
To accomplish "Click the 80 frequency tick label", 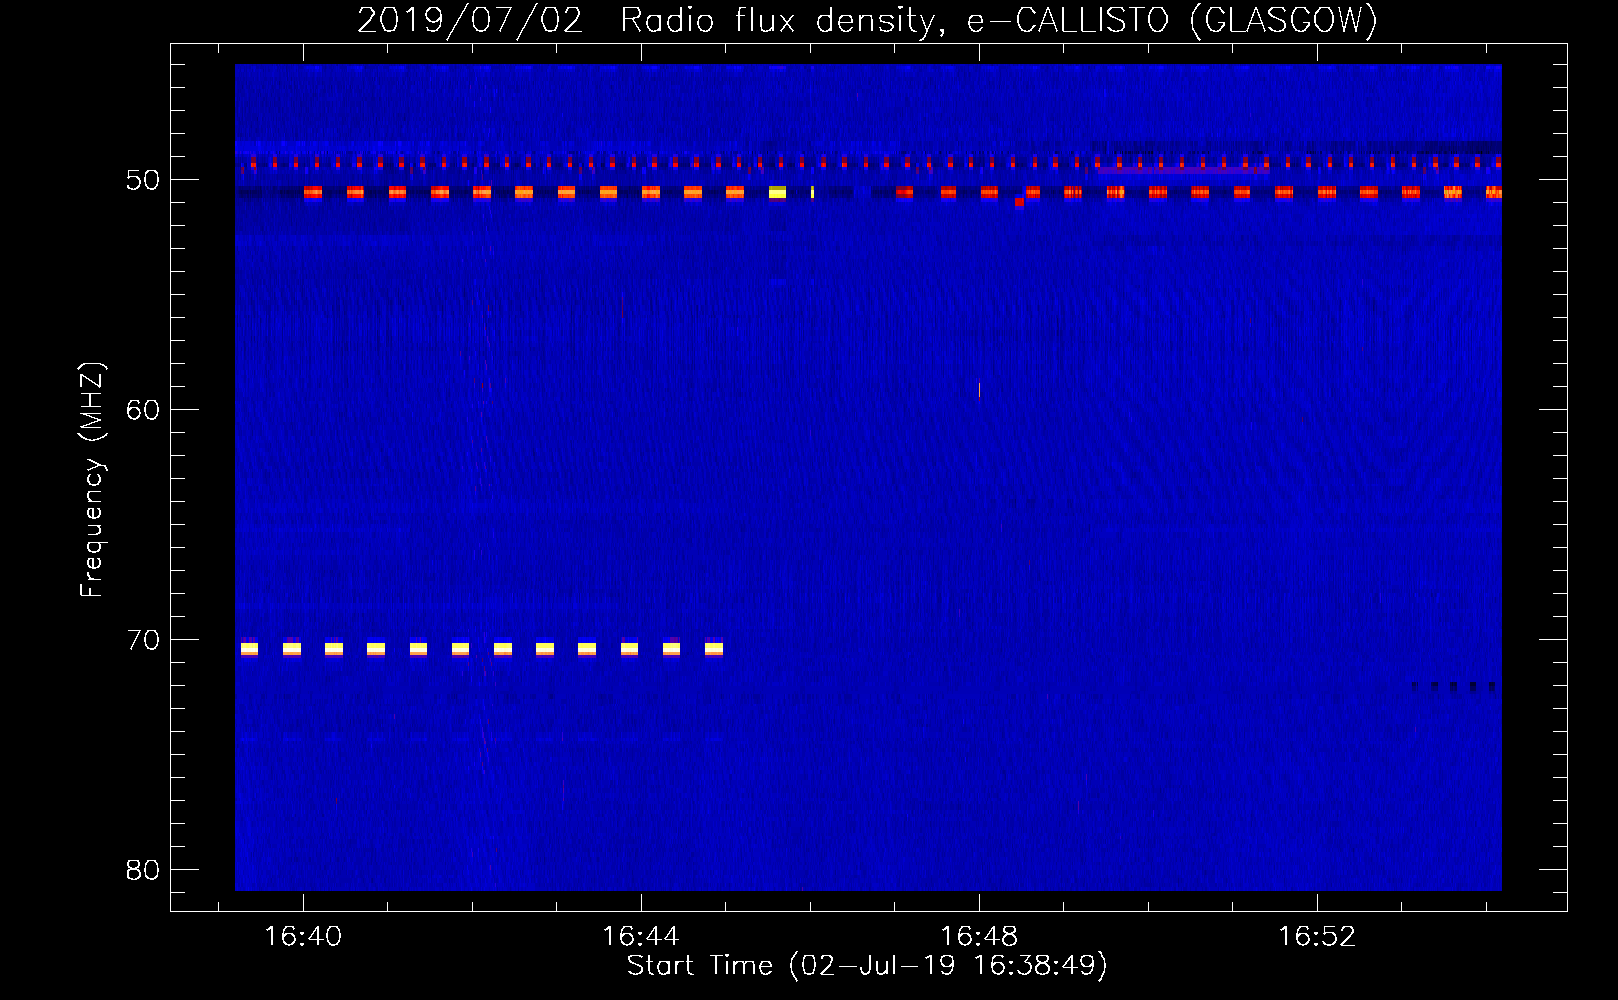I will coord(143,870).
